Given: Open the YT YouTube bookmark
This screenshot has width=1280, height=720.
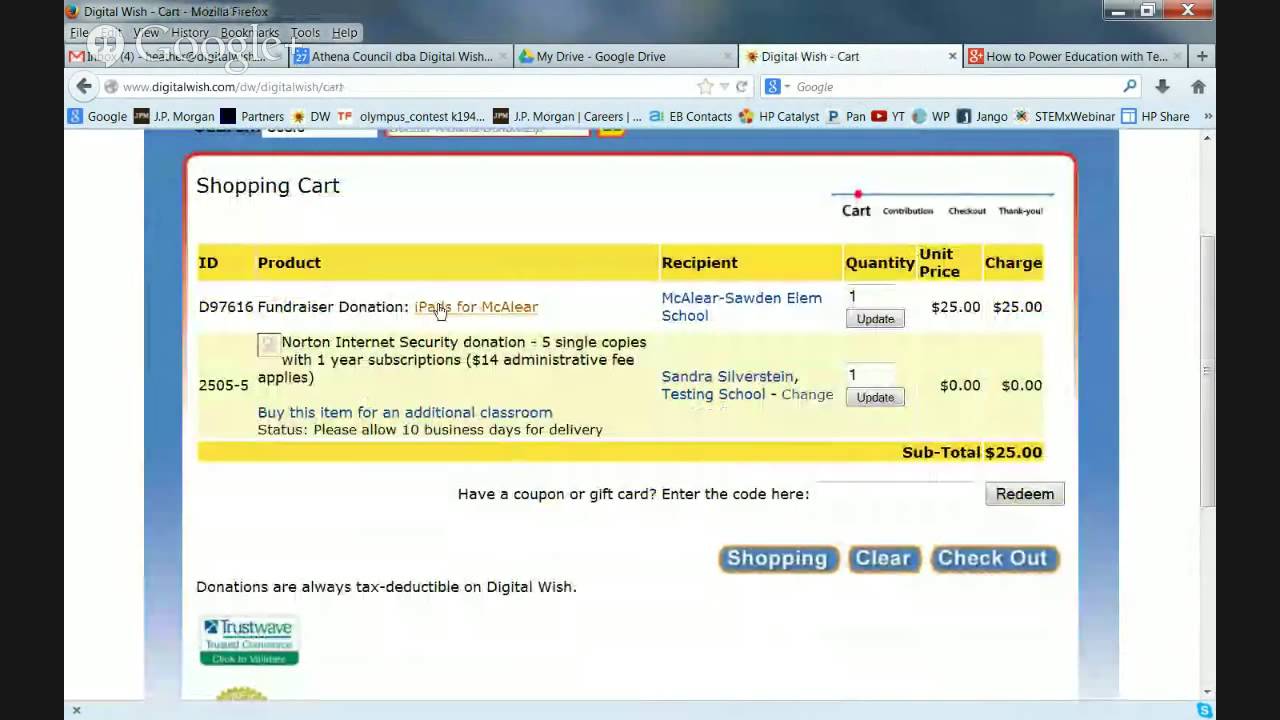Looking at the screenshot, I should (888, 116).
